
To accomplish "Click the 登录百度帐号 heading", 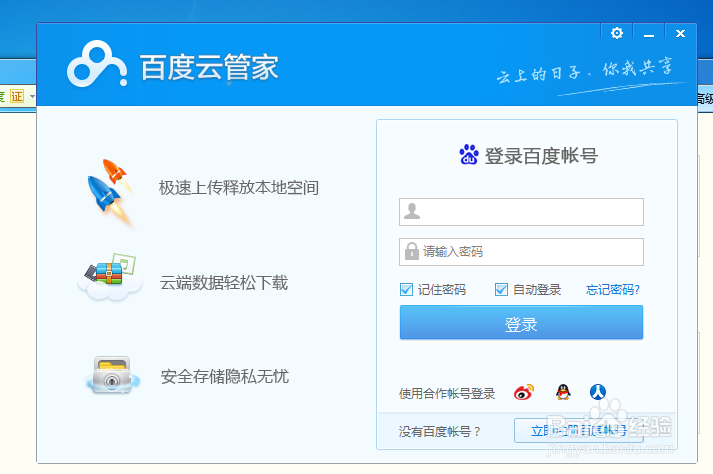I will tap(541, 156).
